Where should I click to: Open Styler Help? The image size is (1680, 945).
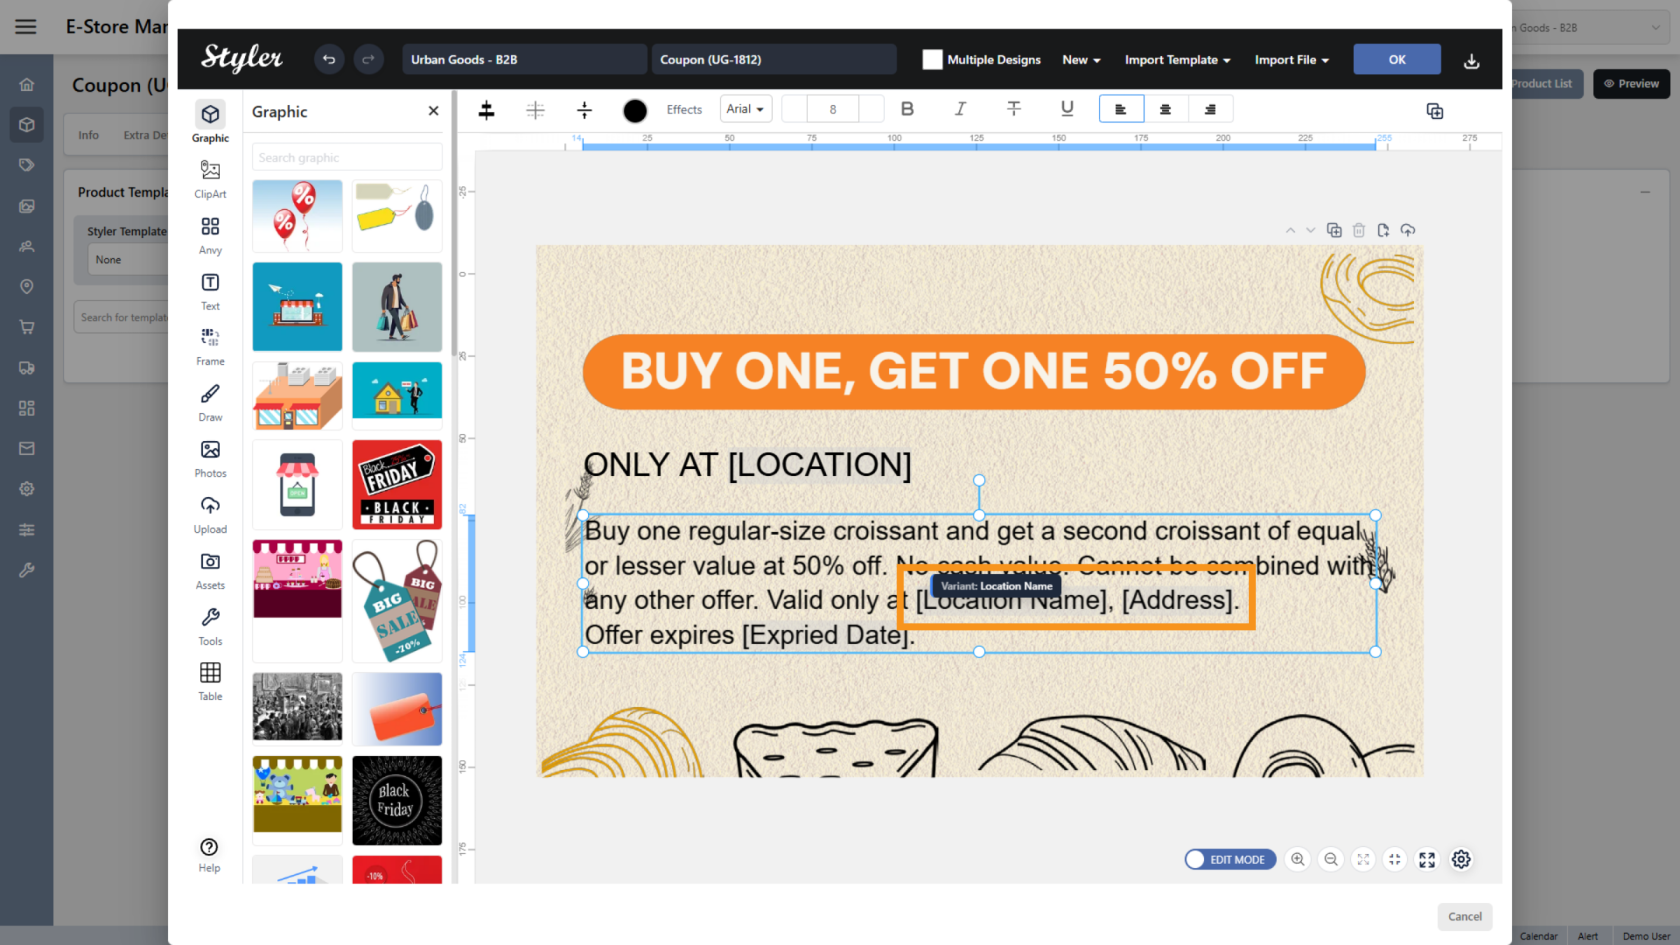click(x=209, y=855)
